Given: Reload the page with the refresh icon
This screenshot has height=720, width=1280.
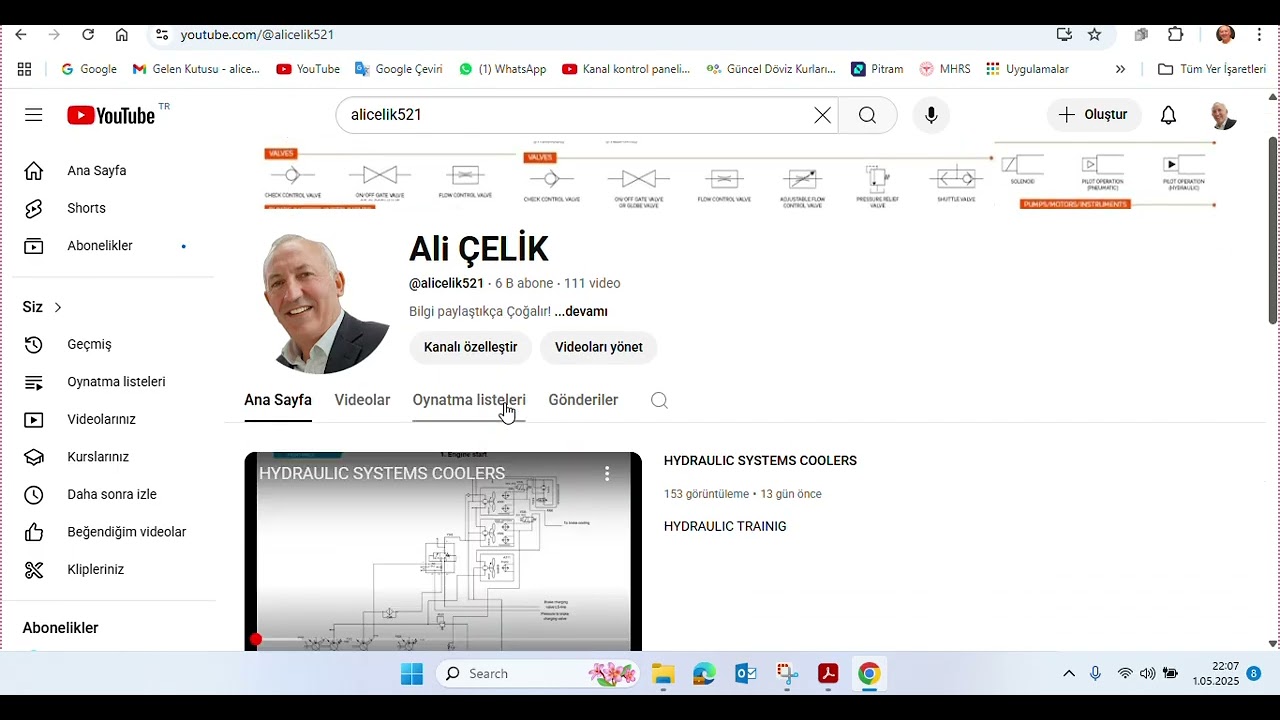Looking at the screenshot, I should tap(88, 34).
